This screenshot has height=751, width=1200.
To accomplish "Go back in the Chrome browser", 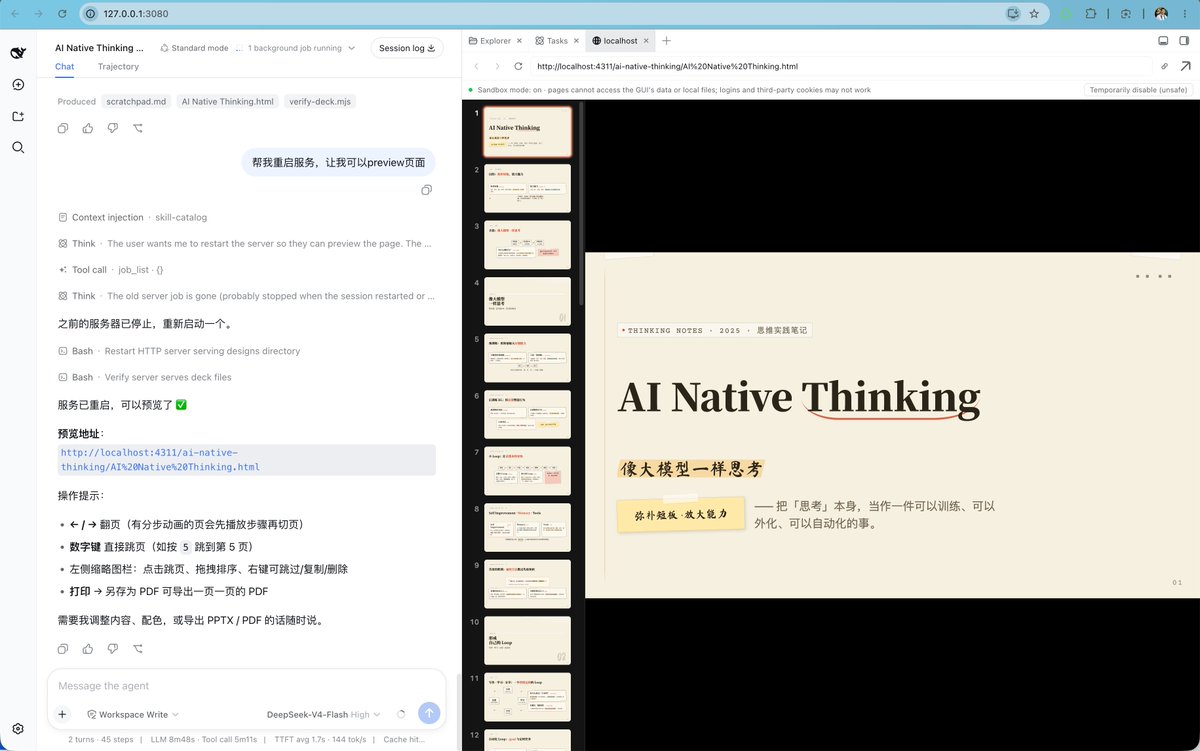I will click(14, 14).
